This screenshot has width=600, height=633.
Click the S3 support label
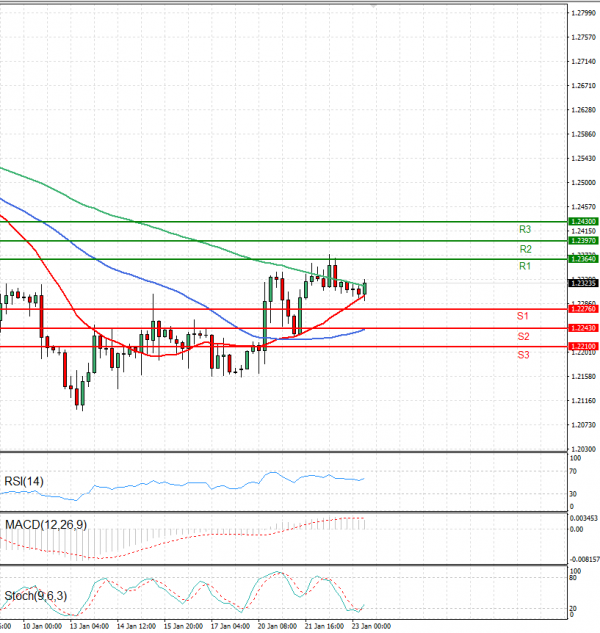(523, 355)
